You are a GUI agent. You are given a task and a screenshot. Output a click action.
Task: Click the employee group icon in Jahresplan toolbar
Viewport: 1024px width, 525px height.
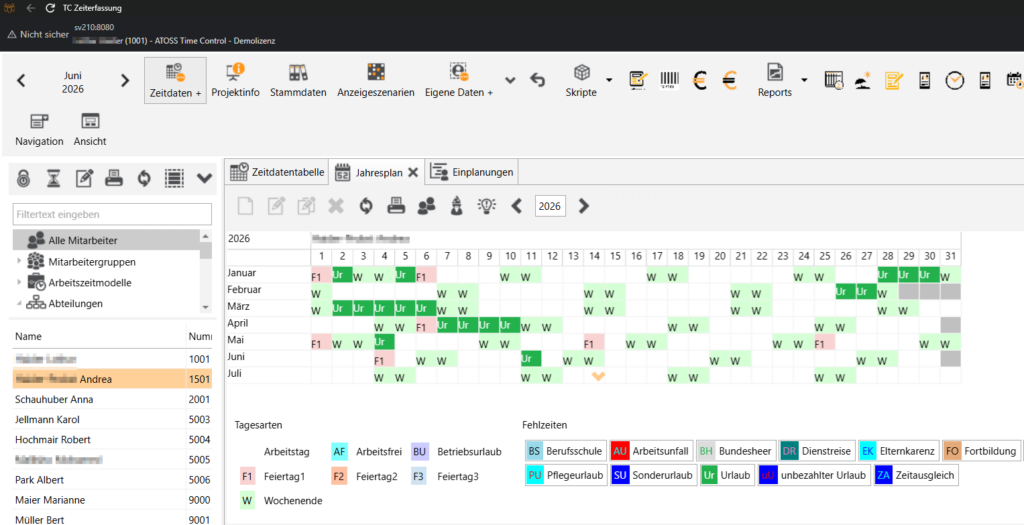pyautogui.click(x=426, y=206)
